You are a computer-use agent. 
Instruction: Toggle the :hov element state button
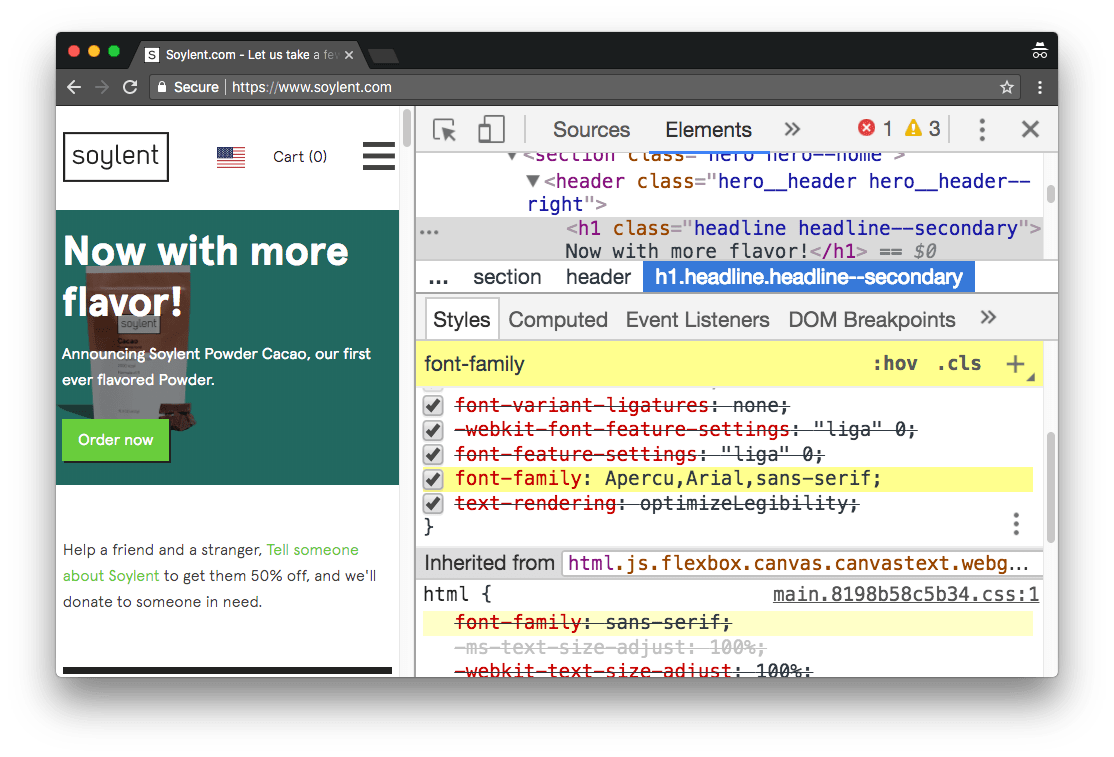(x=895, y=364)
